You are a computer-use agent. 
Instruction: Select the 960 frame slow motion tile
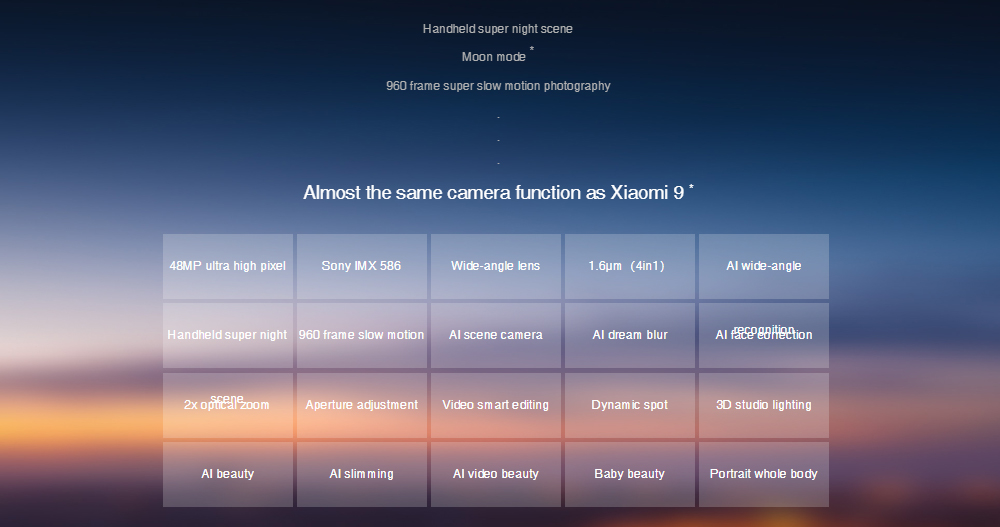[362, 335]
